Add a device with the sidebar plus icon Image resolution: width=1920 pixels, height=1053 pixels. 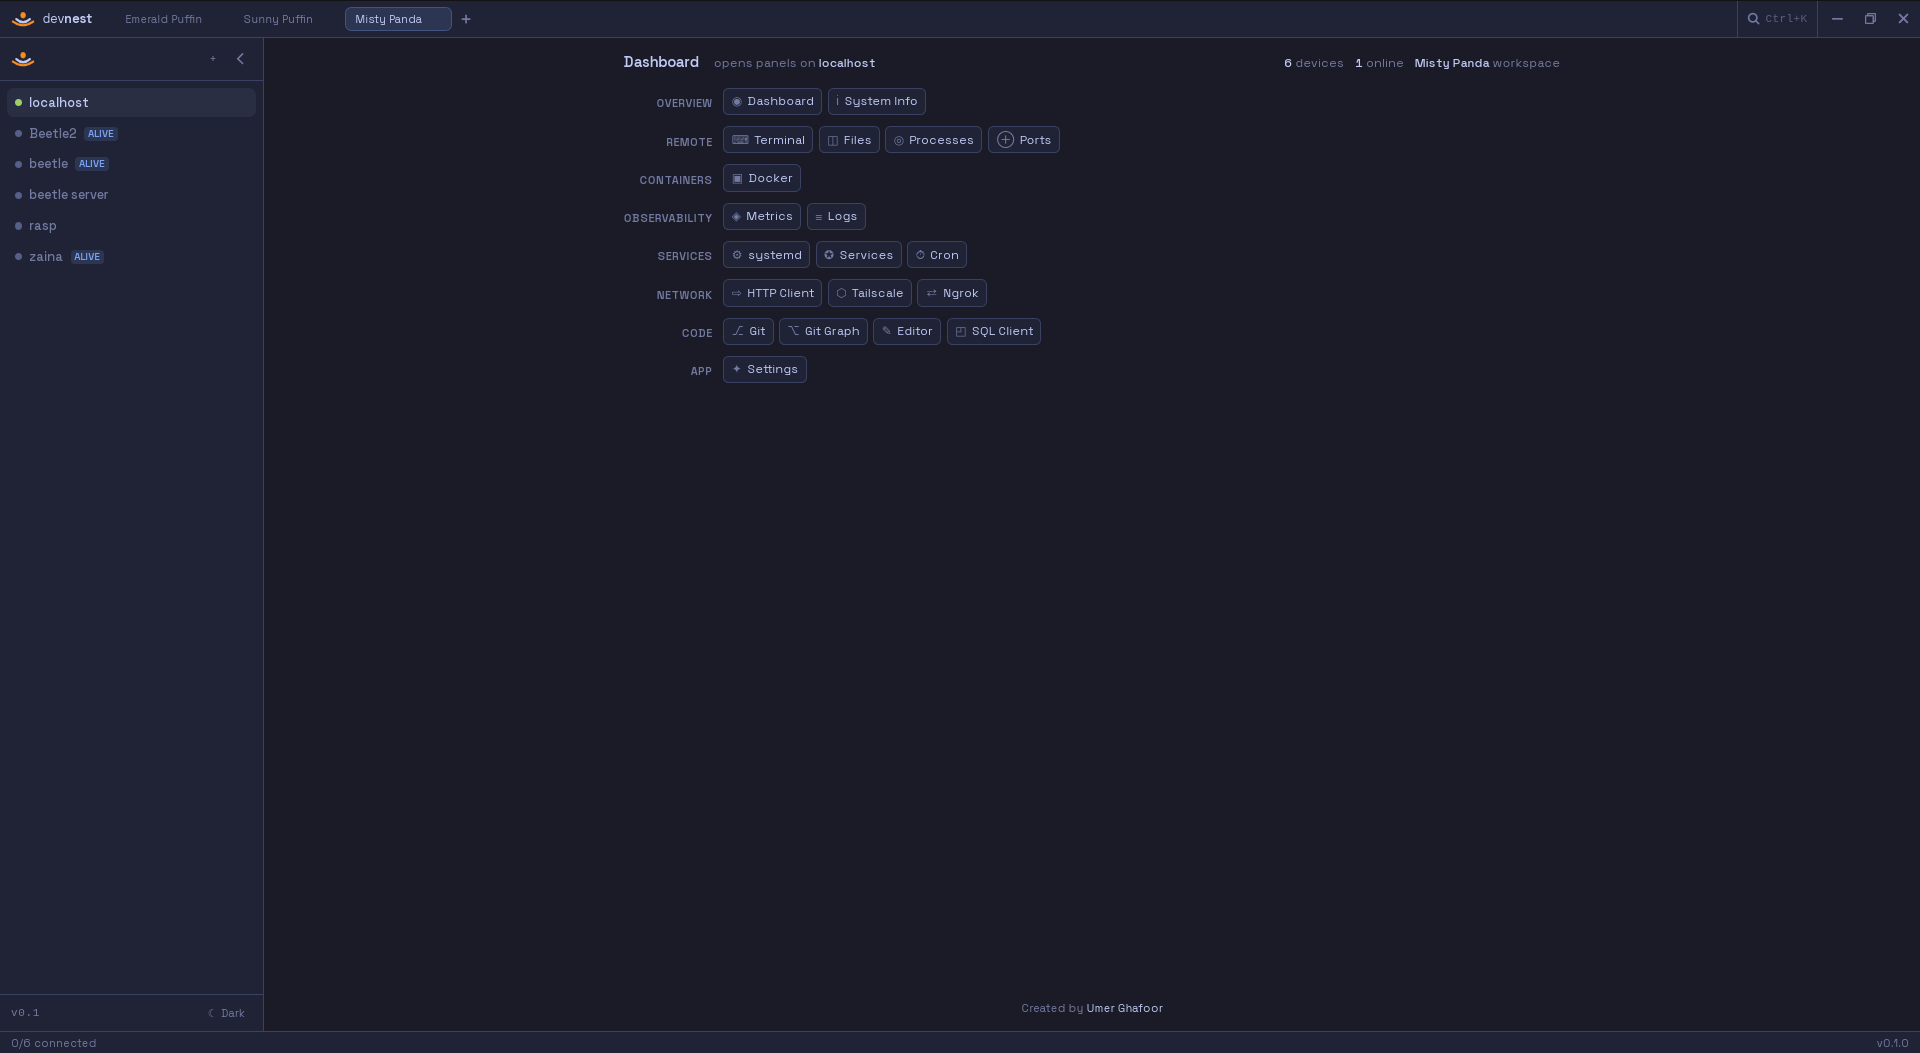pyautogui.click(x=213, y=59)
